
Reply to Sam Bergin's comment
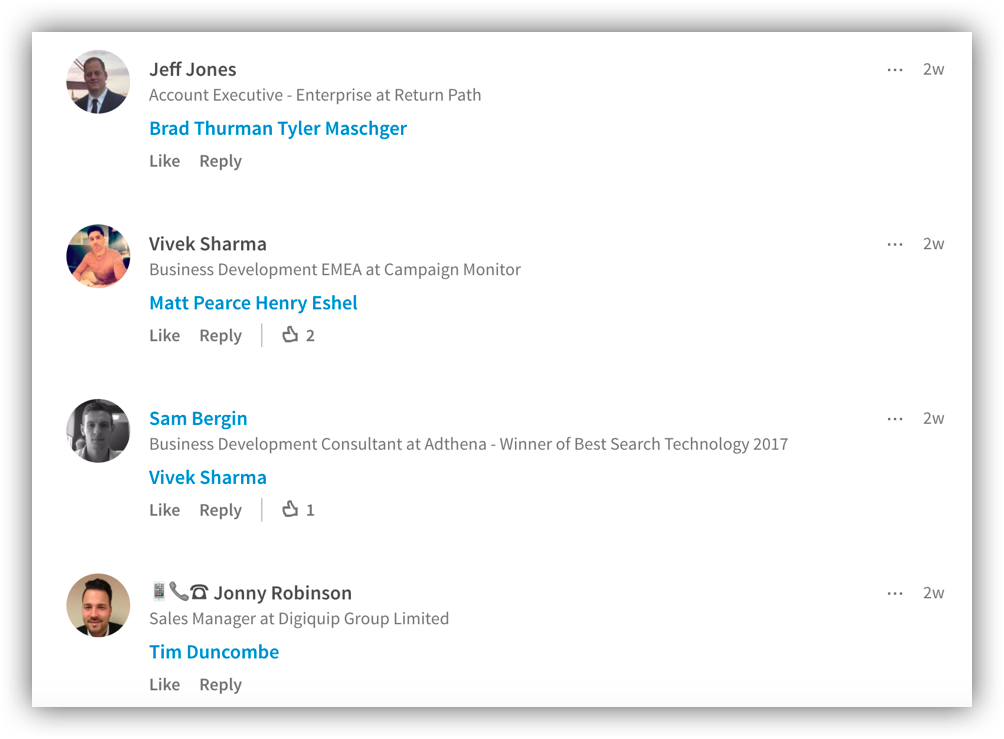[x=220, y=510]
